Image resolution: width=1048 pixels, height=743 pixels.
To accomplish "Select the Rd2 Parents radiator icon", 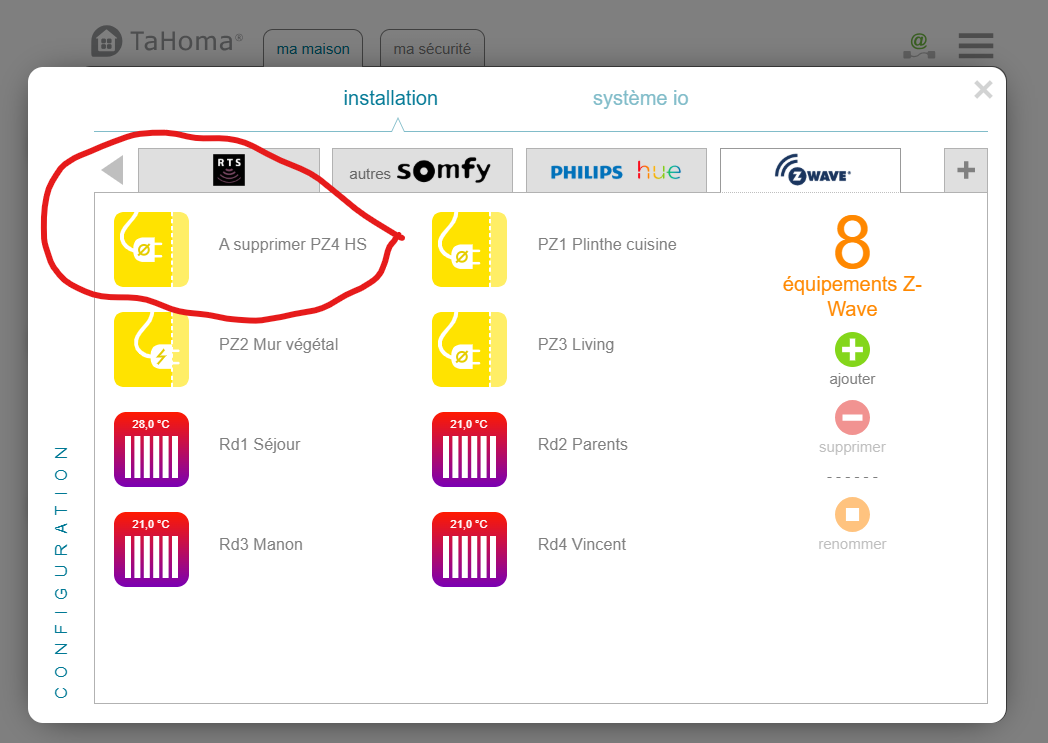I will (469, 449).
